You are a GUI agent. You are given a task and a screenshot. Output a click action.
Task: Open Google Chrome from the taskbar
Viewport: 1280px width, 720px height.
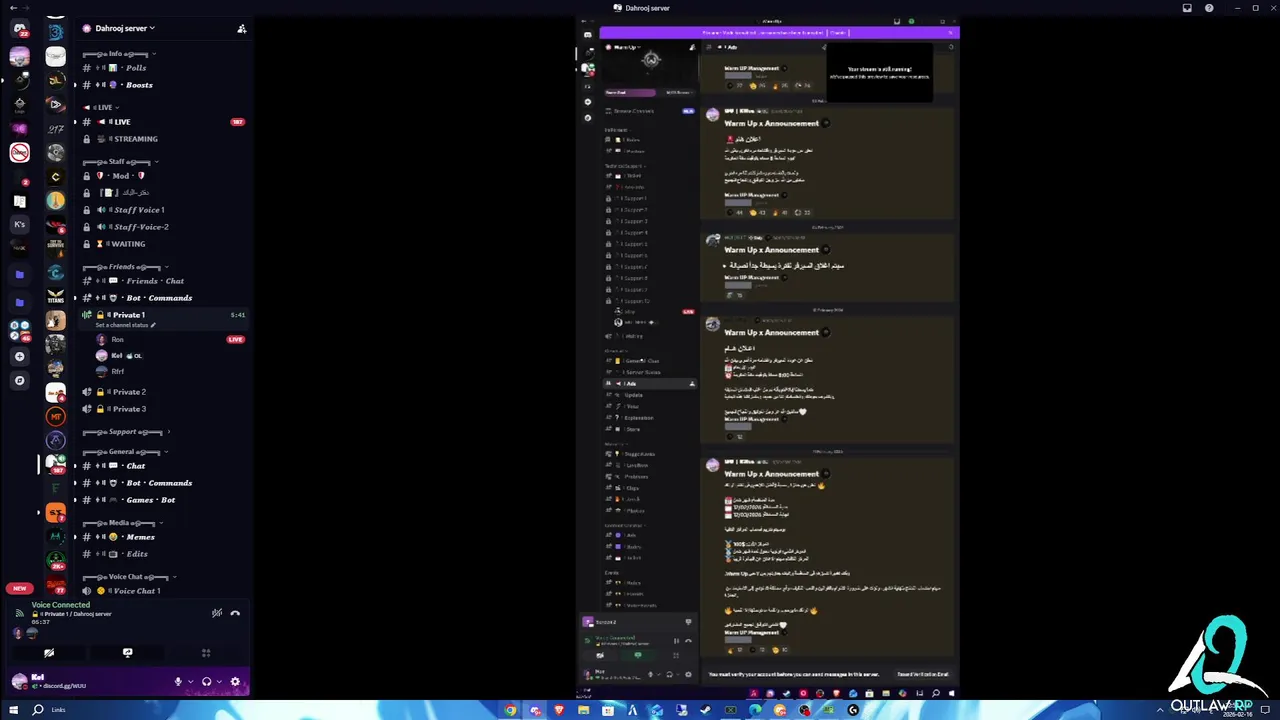tap(510, 710)
